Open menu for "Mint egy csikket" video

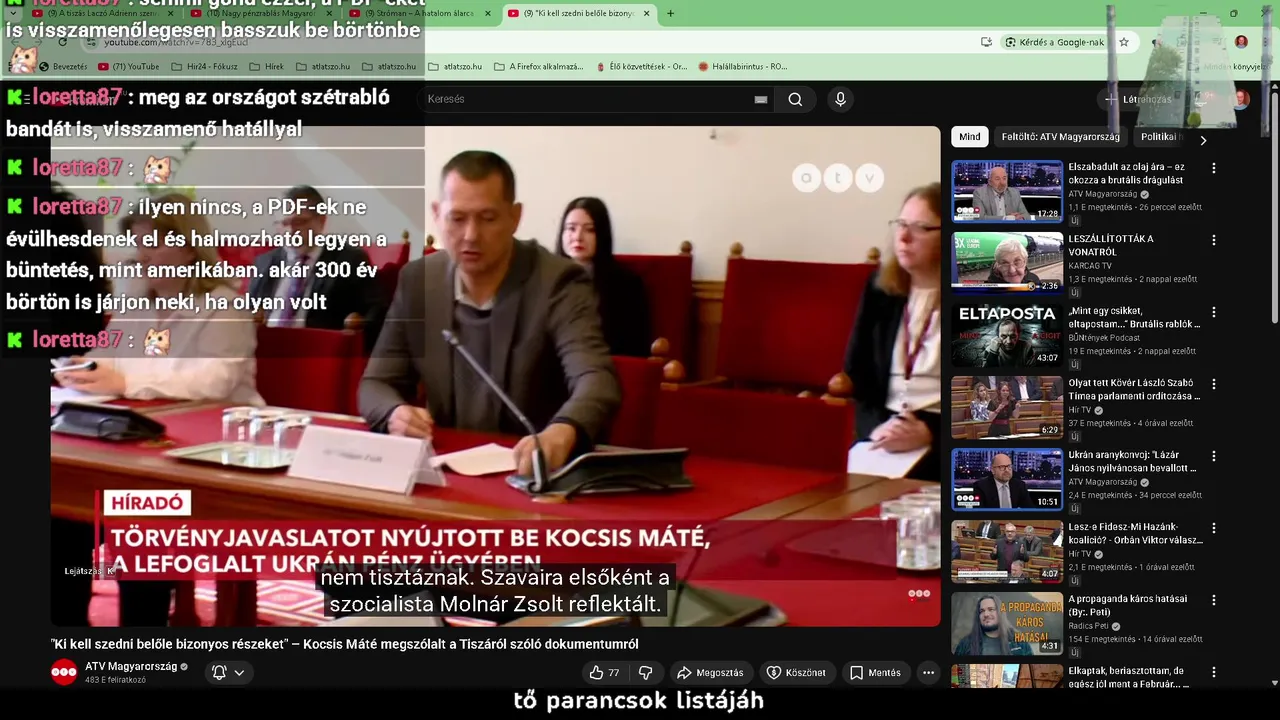point(1214,312)
